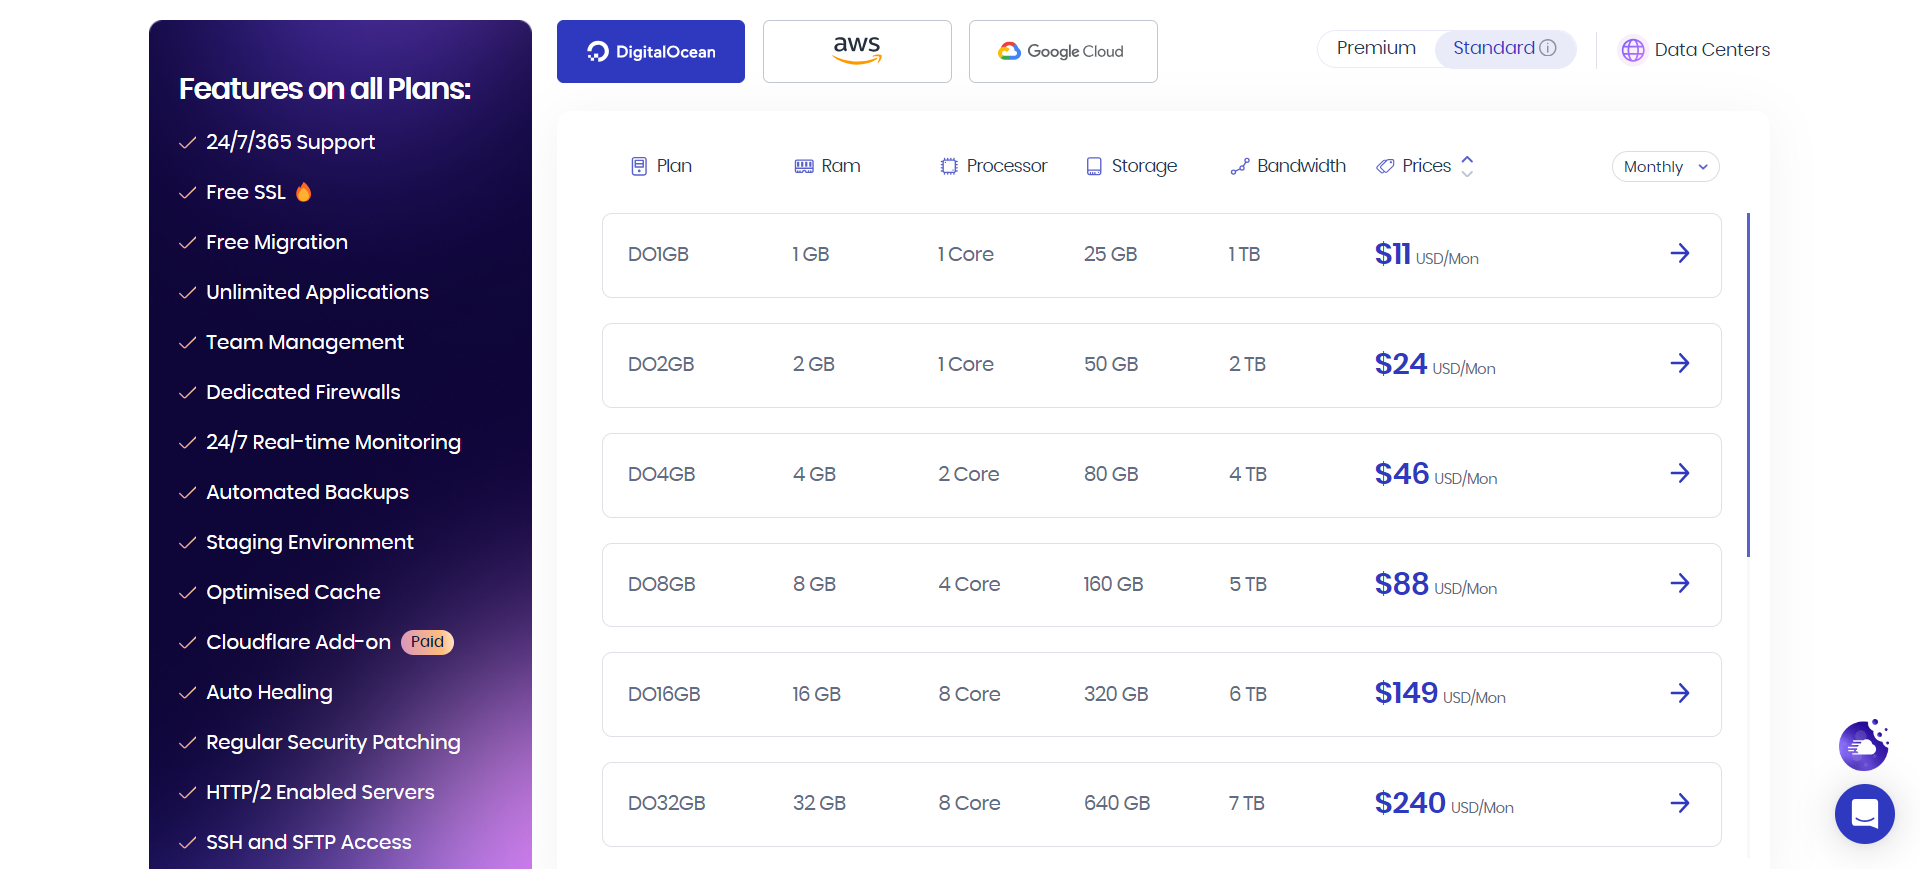Click the 7 TB bandwidth value
This screenshot has height=869, width=1920.
point(1247,803)
